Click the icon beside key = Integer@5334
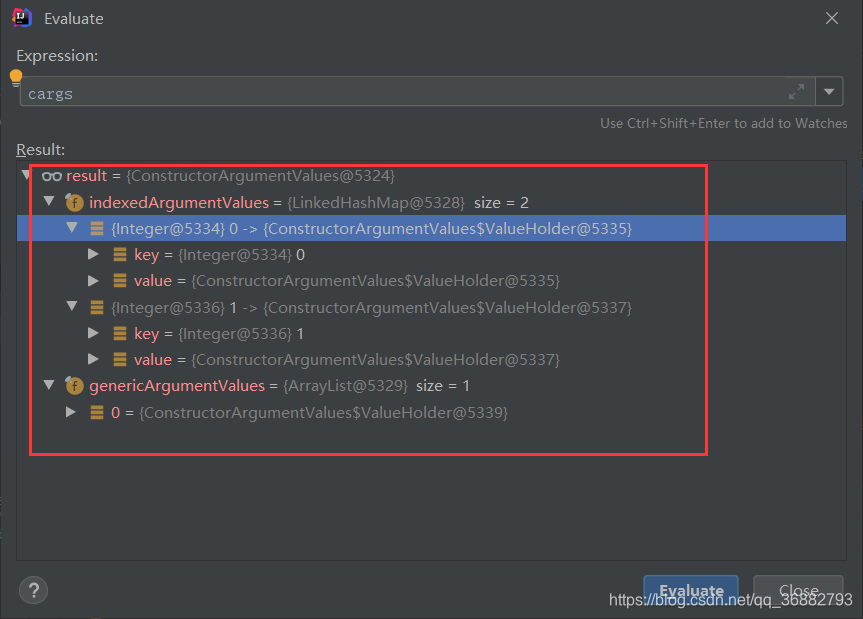This screenshot has height=619, width=863. click(x=120, y=254)
